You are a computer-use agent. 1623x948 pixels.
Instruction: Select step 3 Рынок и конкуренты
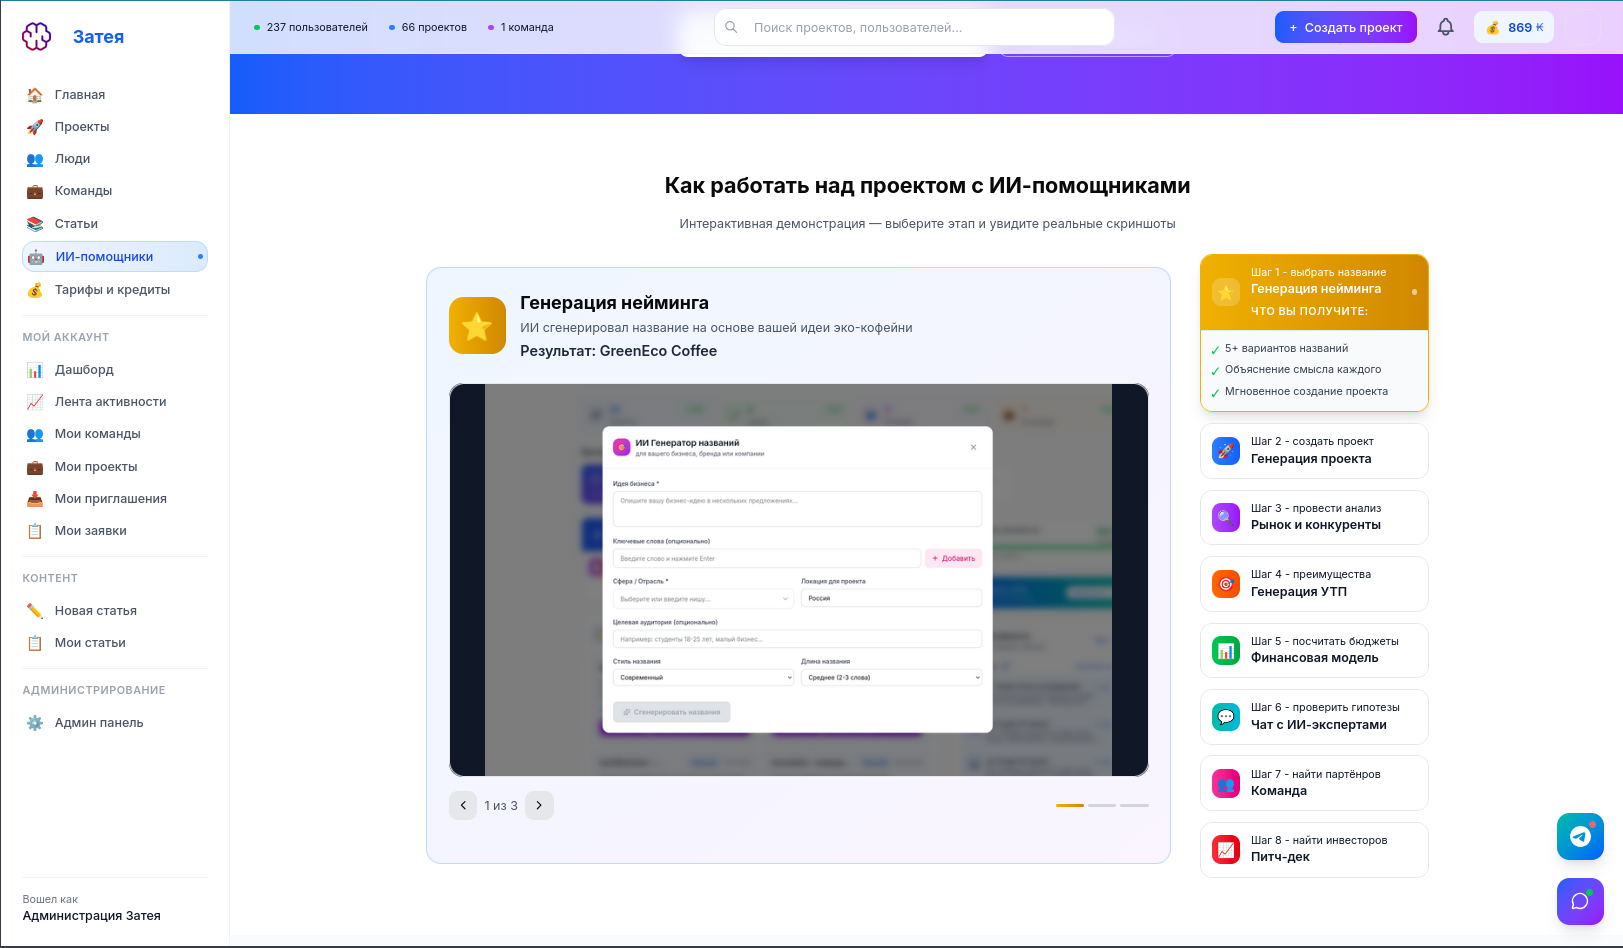click(x=1313, y=517)
